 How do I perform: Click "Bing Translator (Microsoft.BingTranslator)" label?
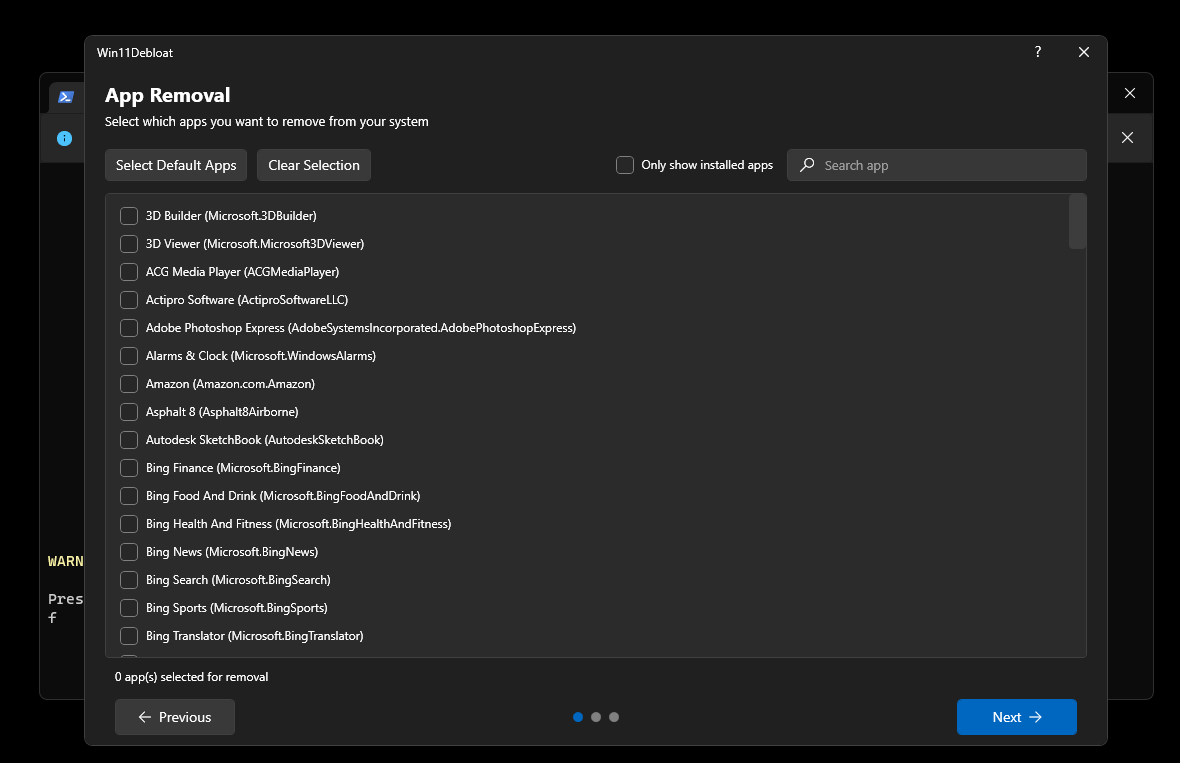coord(254,636)
